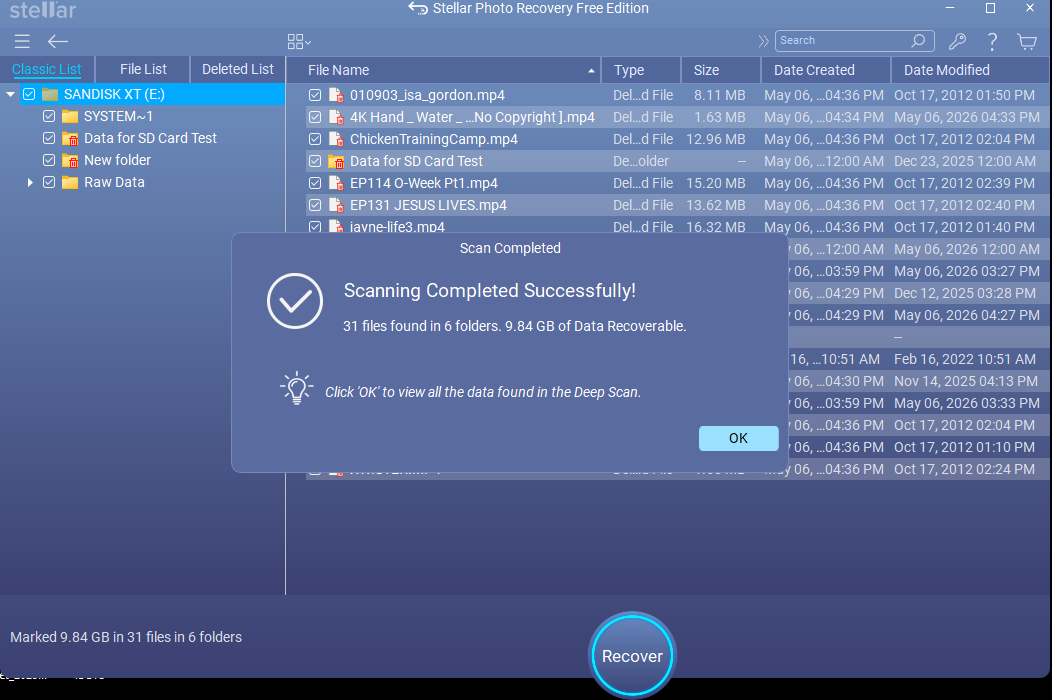1052x700 pixels.
Task: Click the Recover button
Action: point(632,655)
